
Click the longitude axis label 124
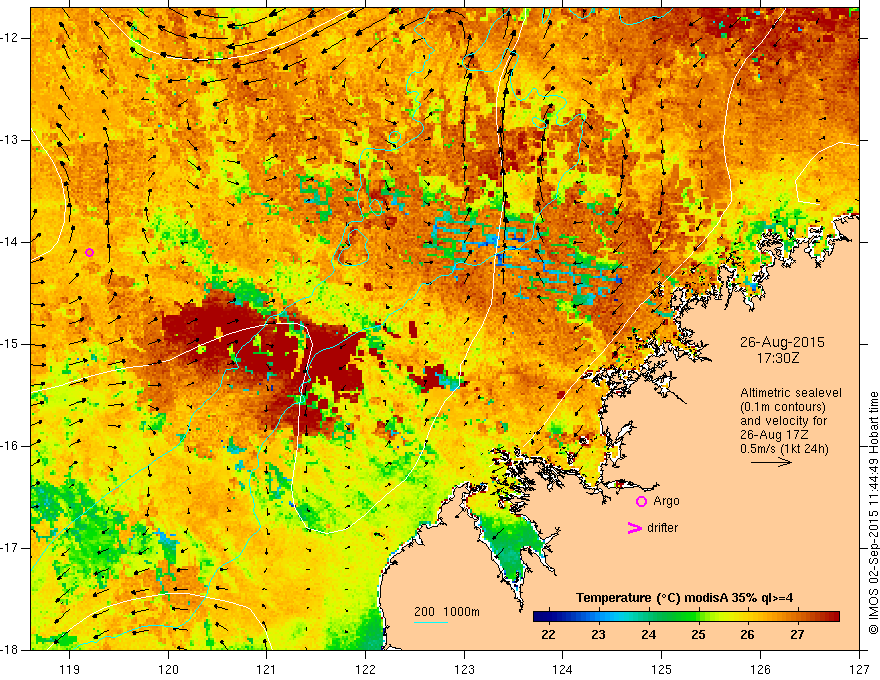coord(562,669)
